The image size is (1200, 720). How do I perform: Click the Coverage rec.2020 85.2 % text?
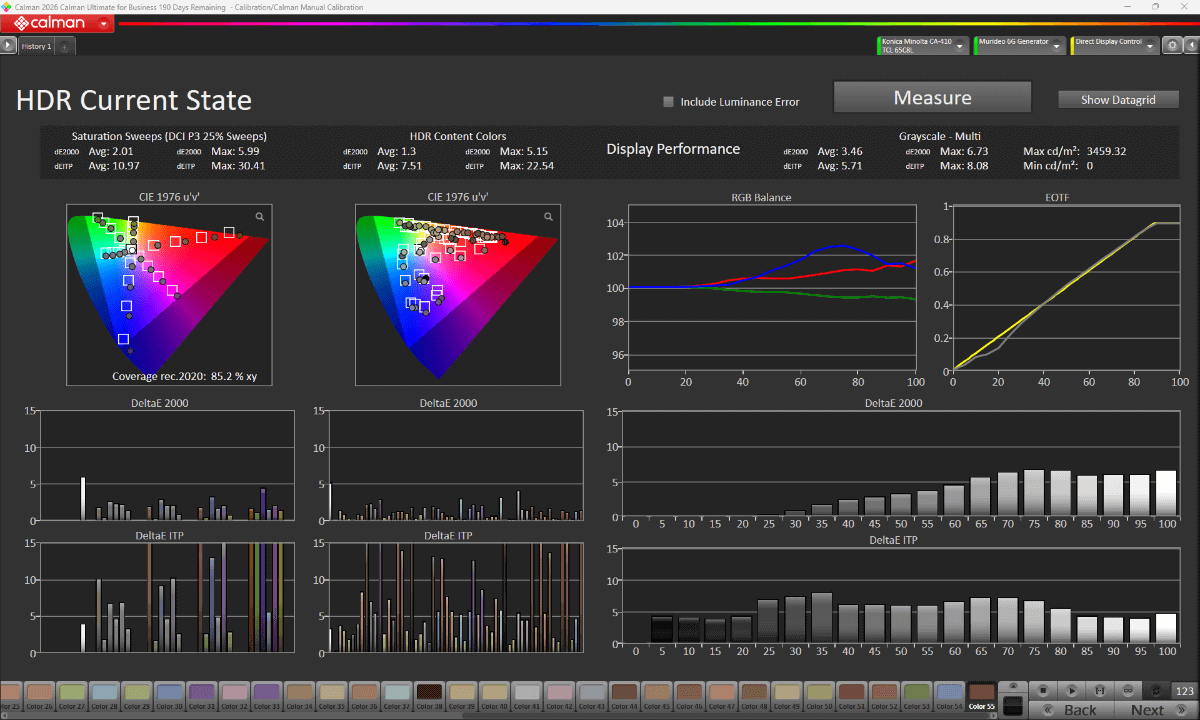182,376
